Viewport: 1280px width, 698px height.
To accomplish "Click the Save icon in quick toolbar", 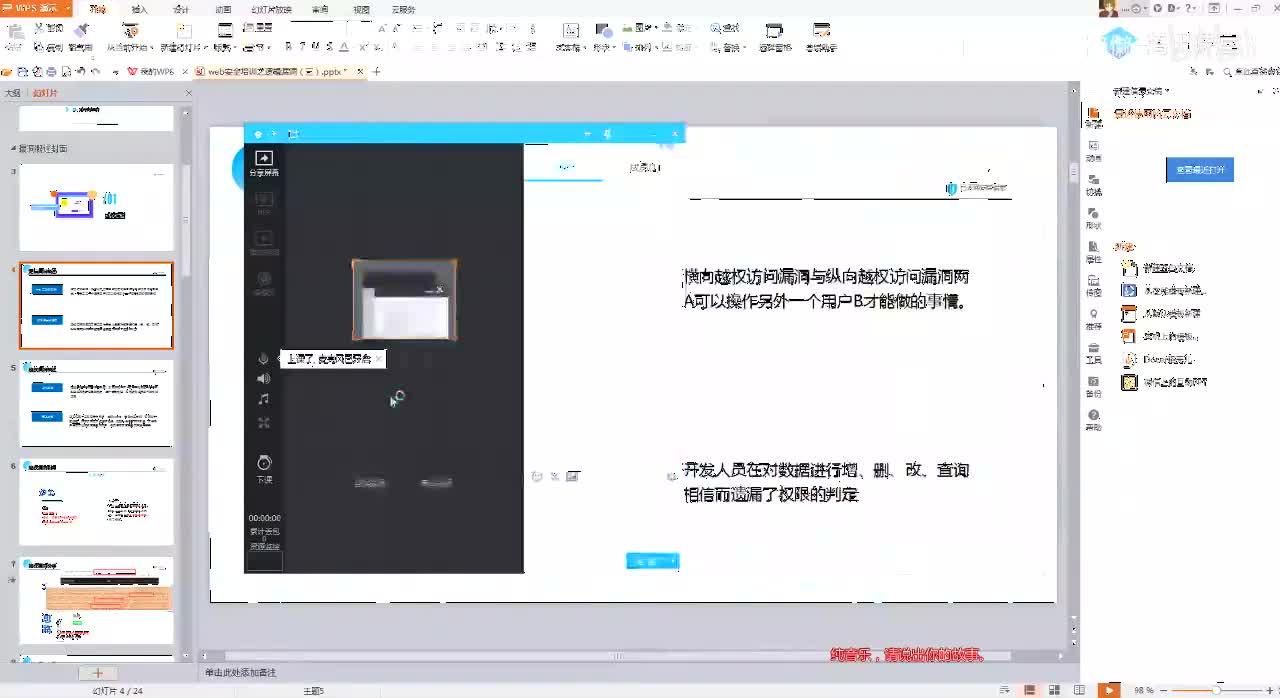I will (22, 72).
